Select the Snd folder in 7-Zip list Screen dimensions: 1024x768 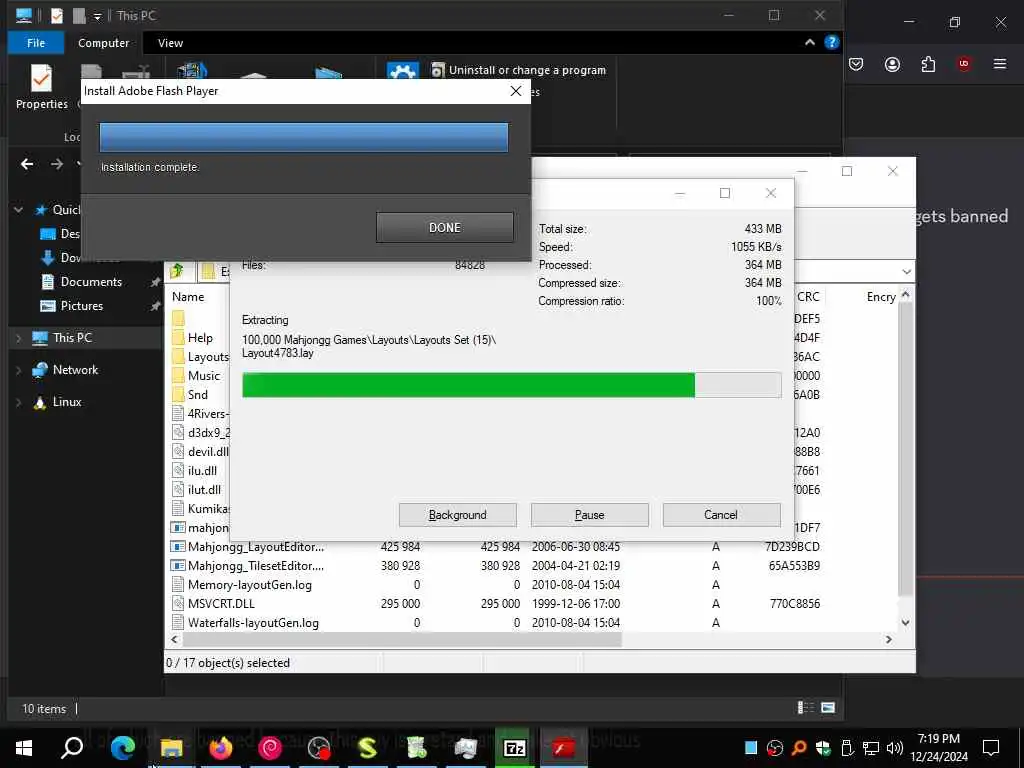click(x=197, y=394)
